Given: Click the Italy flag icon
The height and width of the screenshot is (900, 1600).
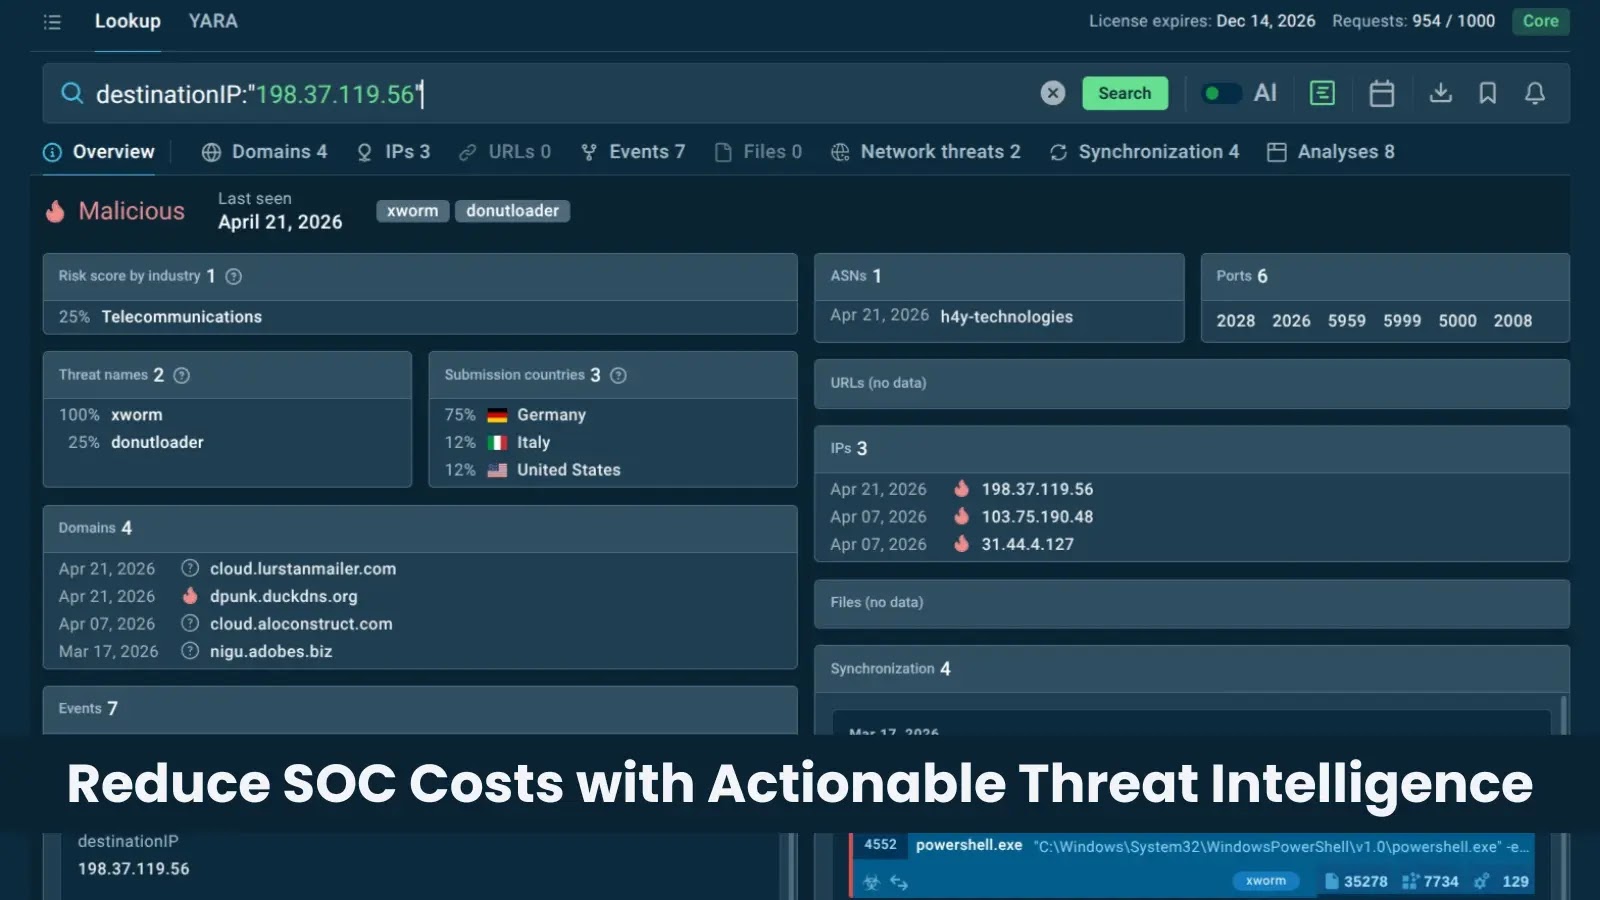Looking at the screenshot, I should 497,442.
